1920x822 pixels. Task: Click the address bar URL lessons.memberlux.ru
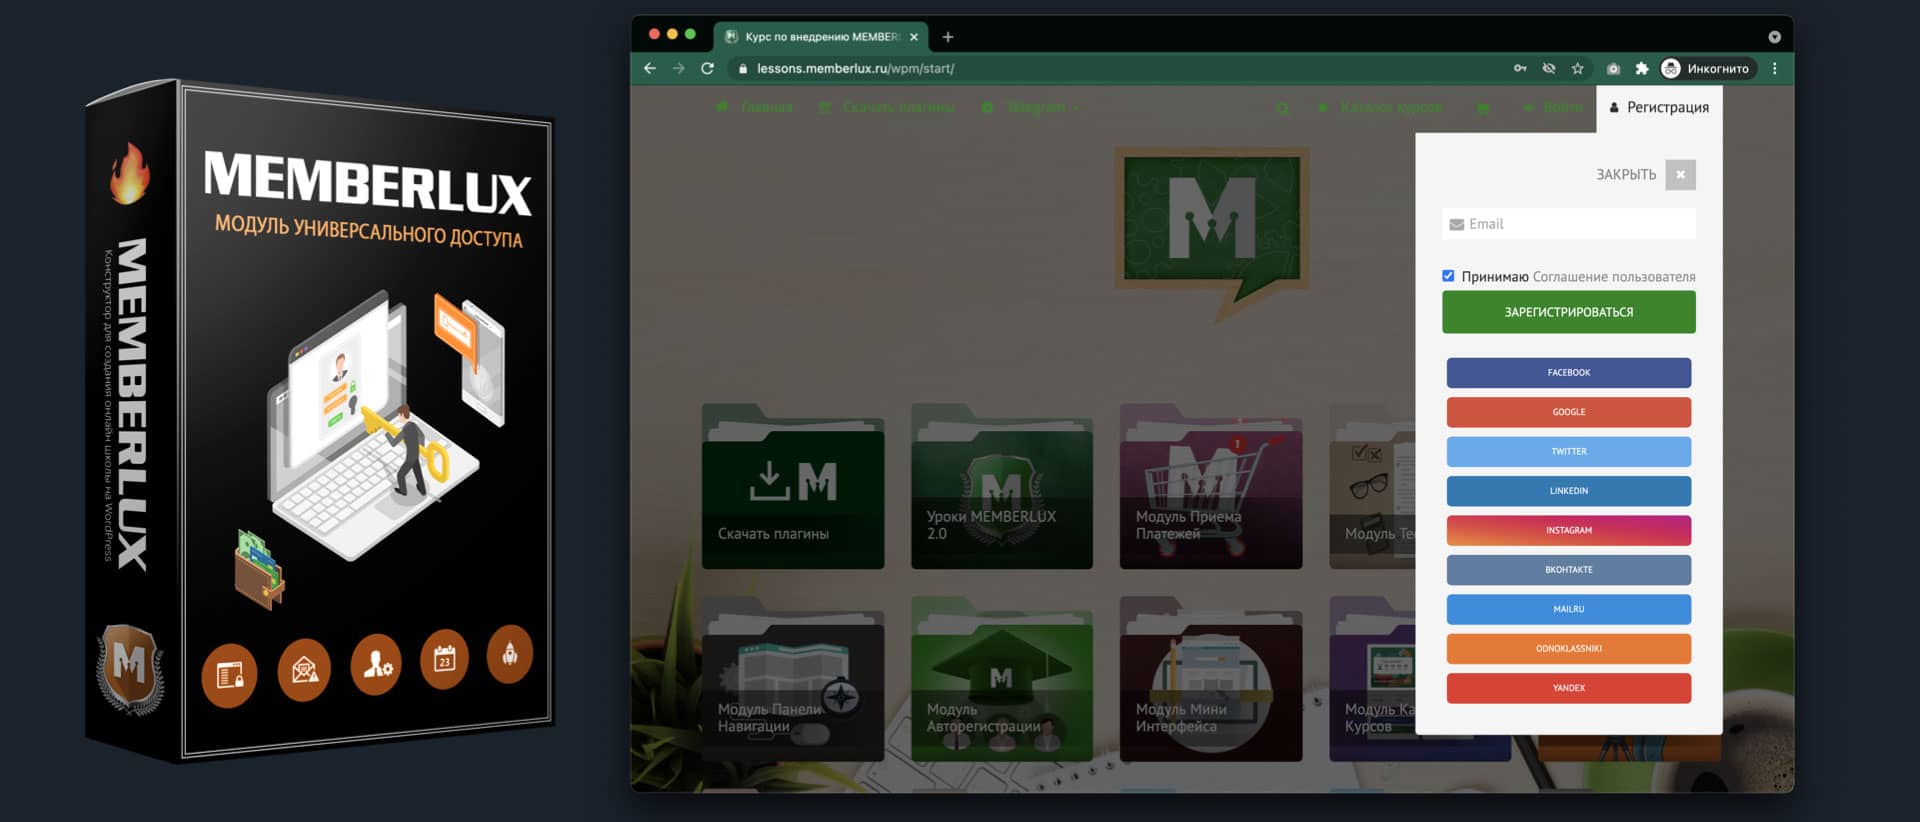tap(855, 68)
